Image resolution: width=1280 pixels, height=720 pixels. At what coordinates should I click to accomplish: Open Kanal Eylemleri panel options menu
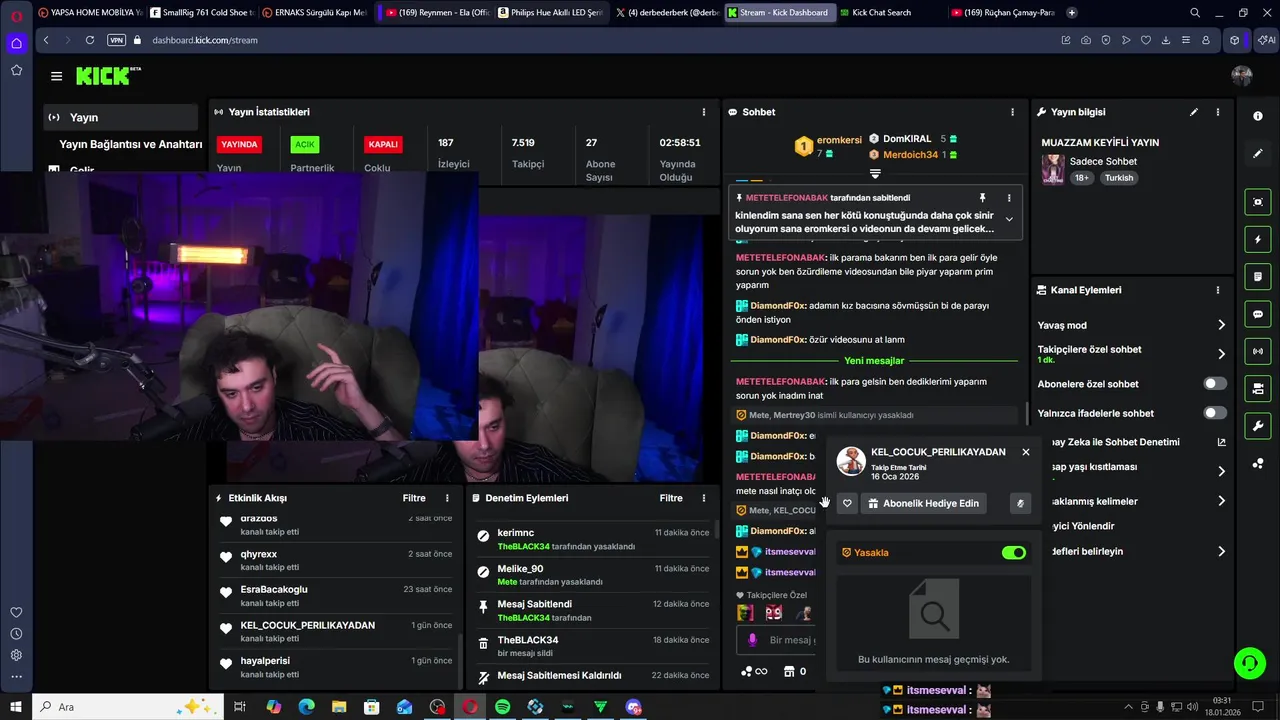point(1217,290)
